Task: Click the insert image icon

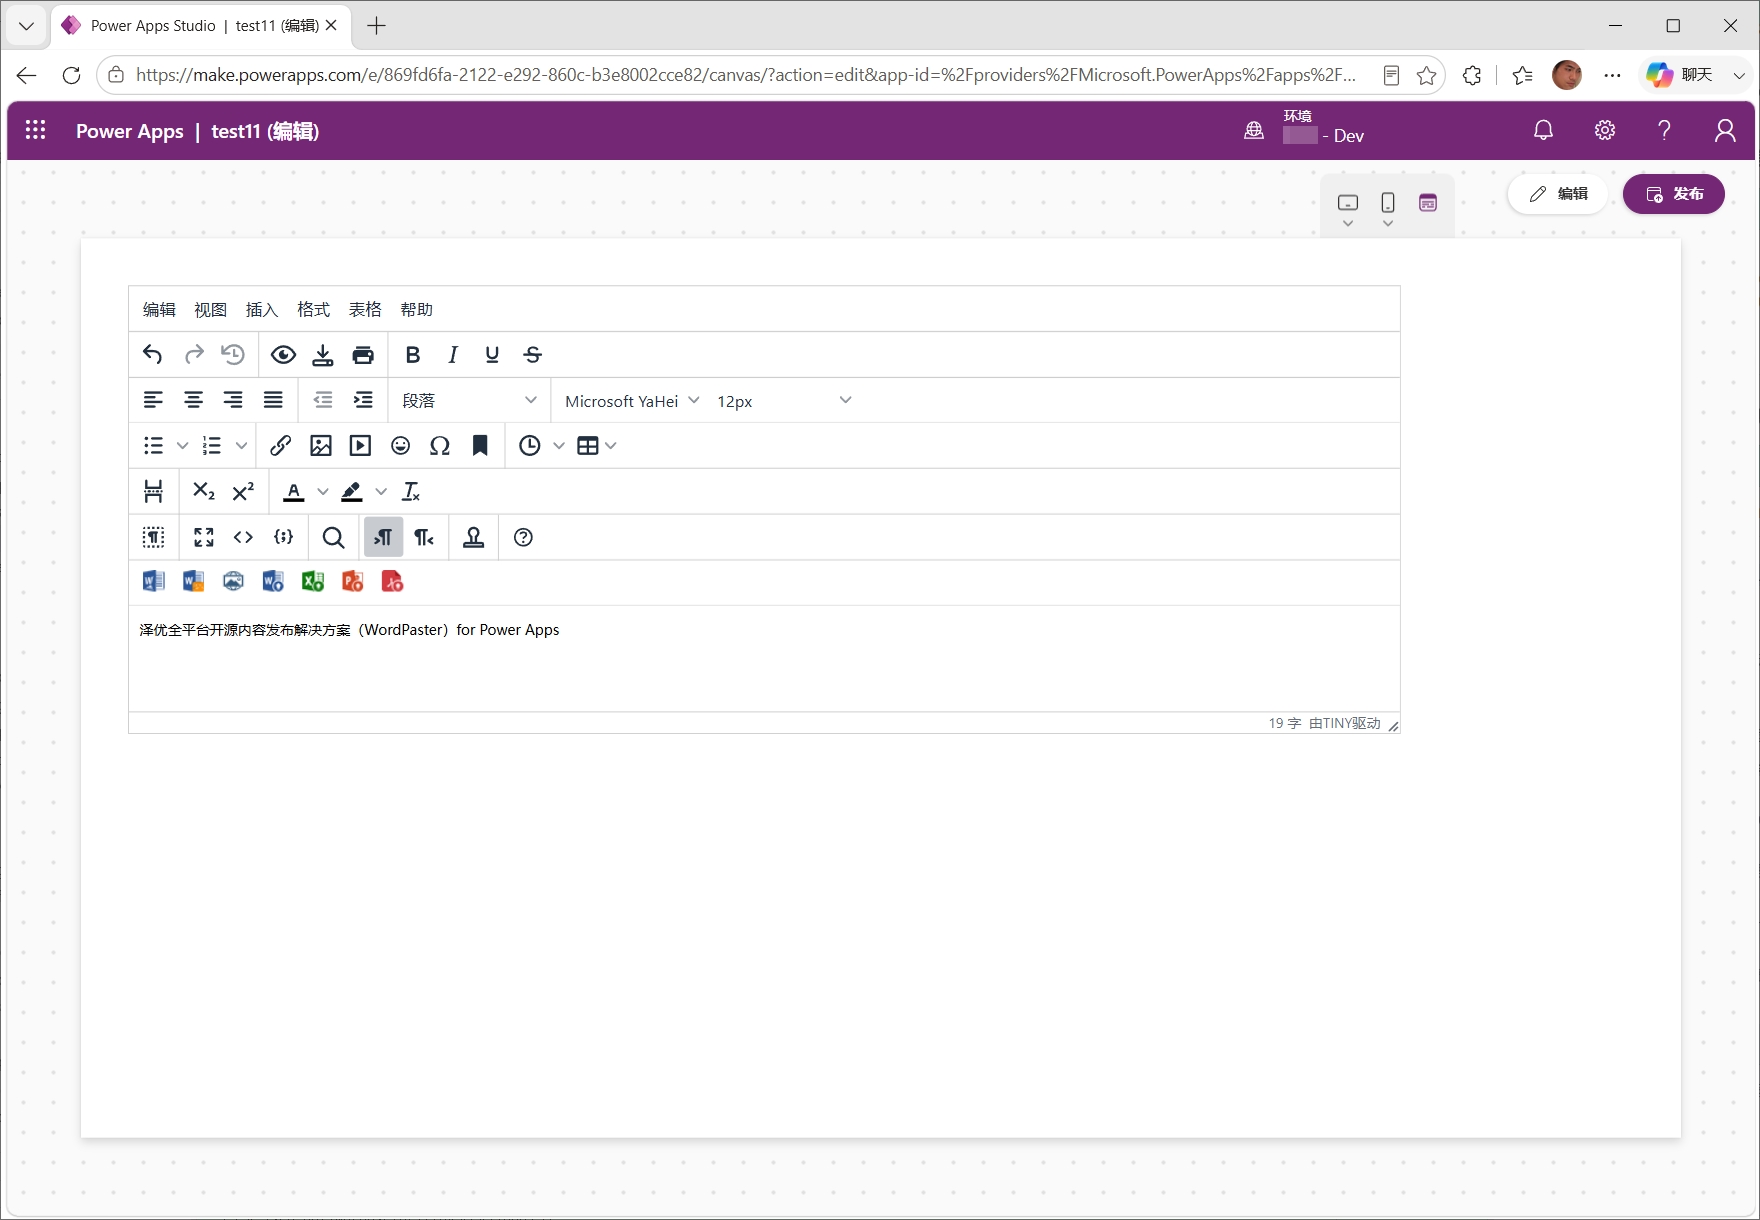Action: tap(321, 446)
